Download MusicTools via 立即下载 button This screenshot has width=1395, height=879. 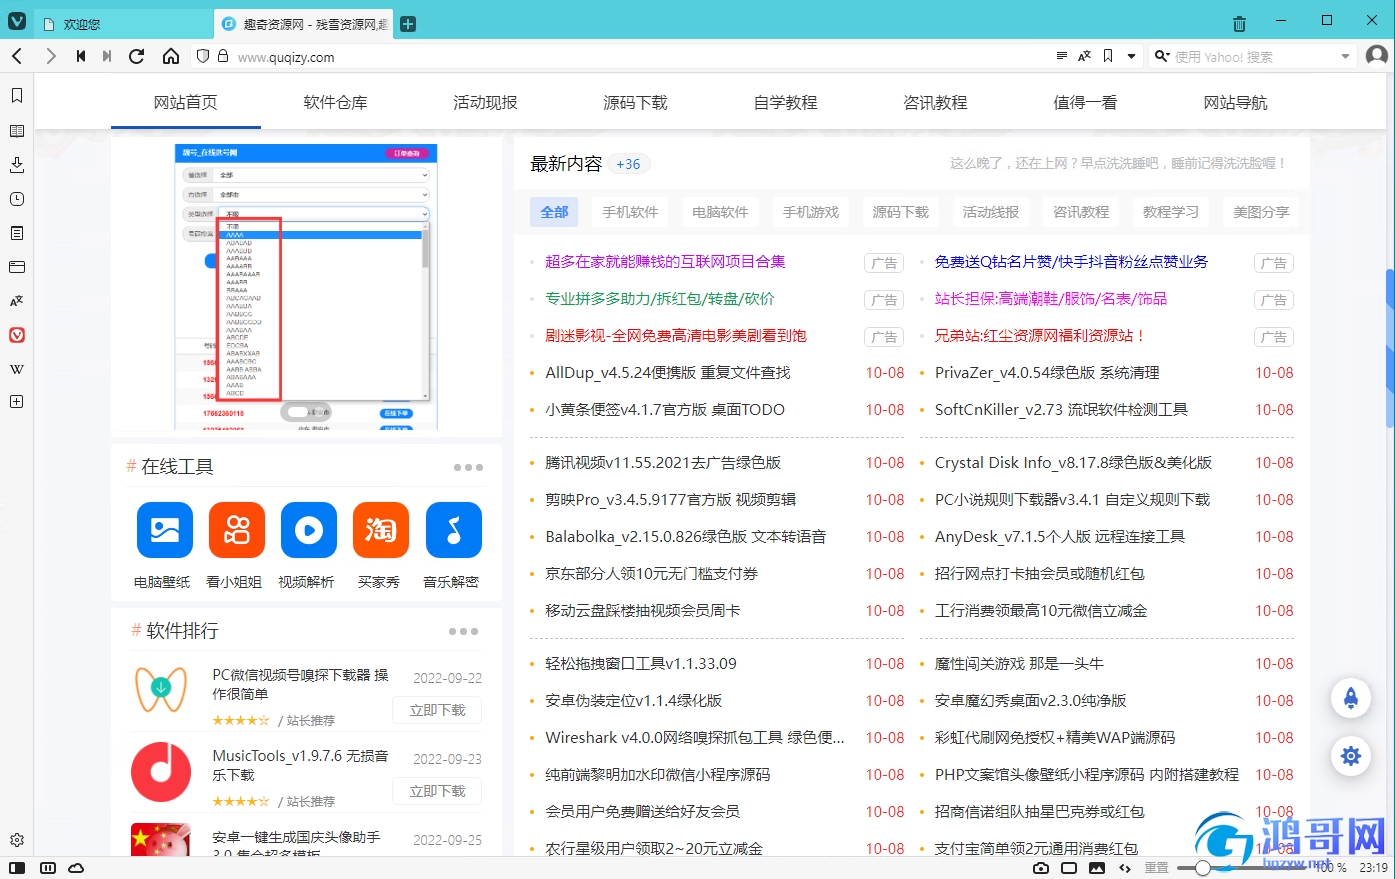click(x=437, y=791)
